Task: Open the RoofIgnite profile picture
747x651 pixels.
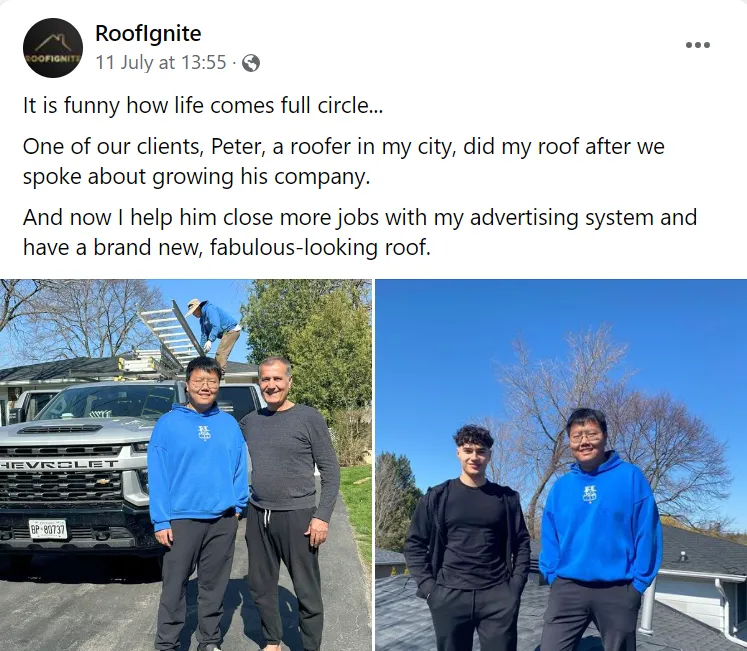Action: [x=53, y=48]
